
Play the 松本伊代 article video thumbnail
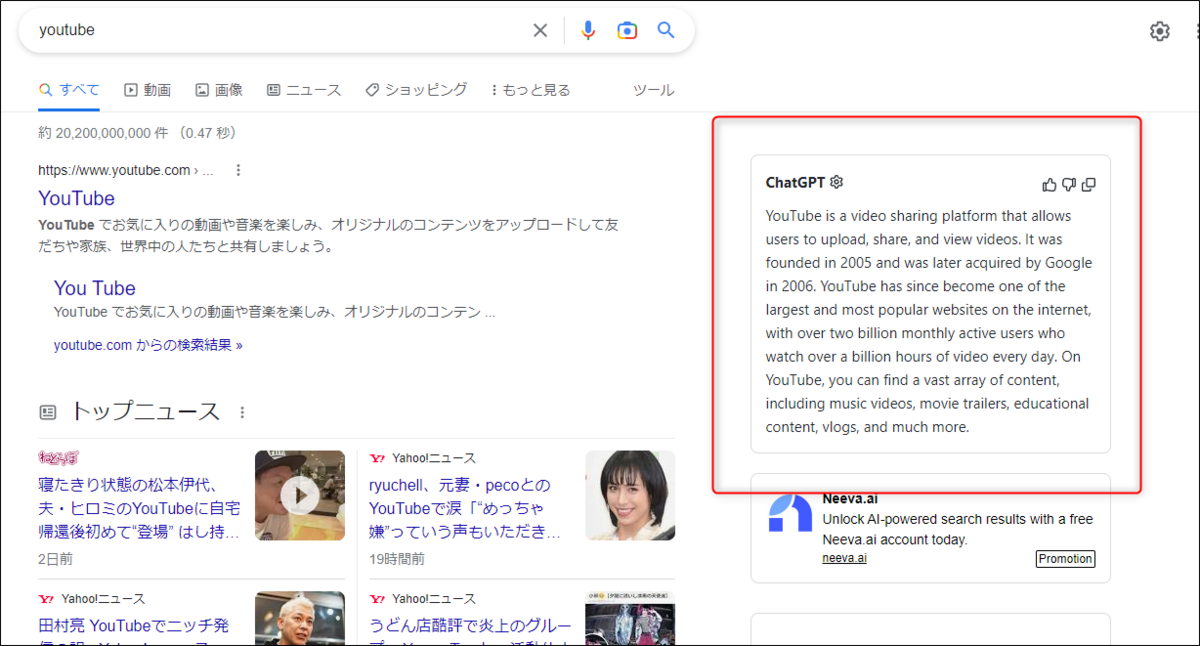point(300,496)
